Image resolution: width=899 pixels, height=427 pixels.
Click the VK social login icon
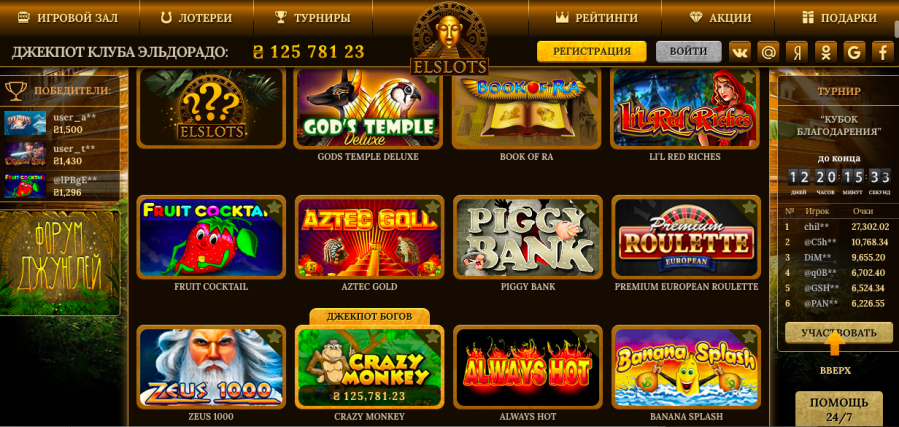coord(740,52)
